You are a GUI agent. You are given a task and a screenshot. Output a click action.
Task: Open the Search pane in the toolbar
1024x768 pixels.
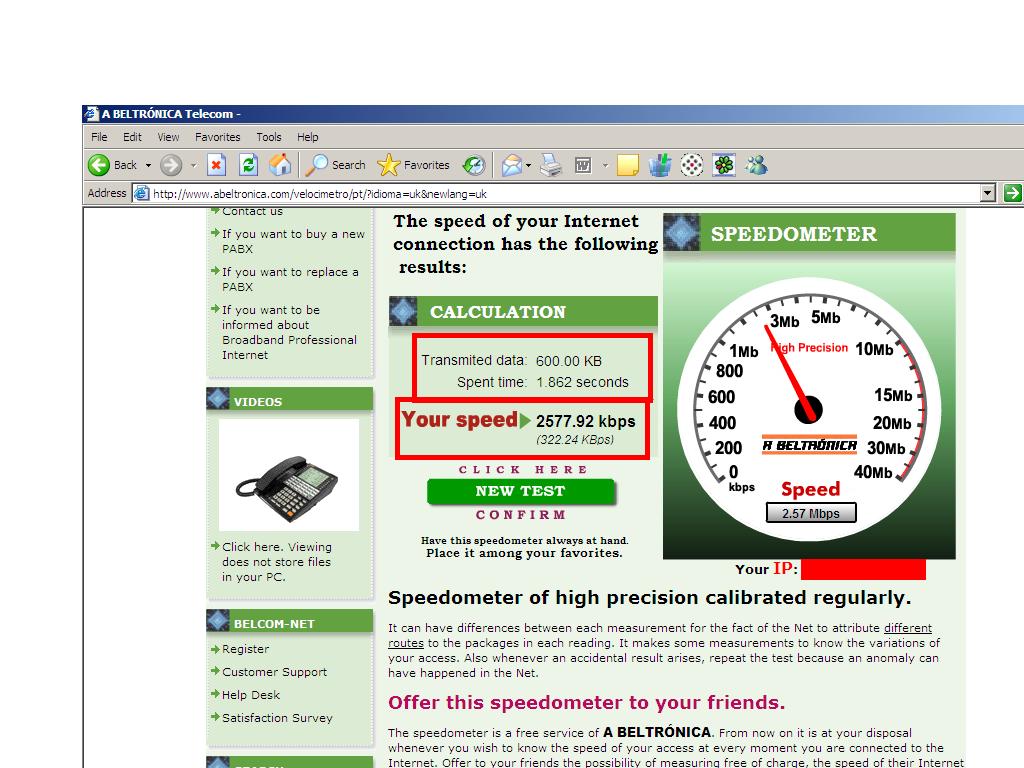pyautogui.click(x=336, y=165)
